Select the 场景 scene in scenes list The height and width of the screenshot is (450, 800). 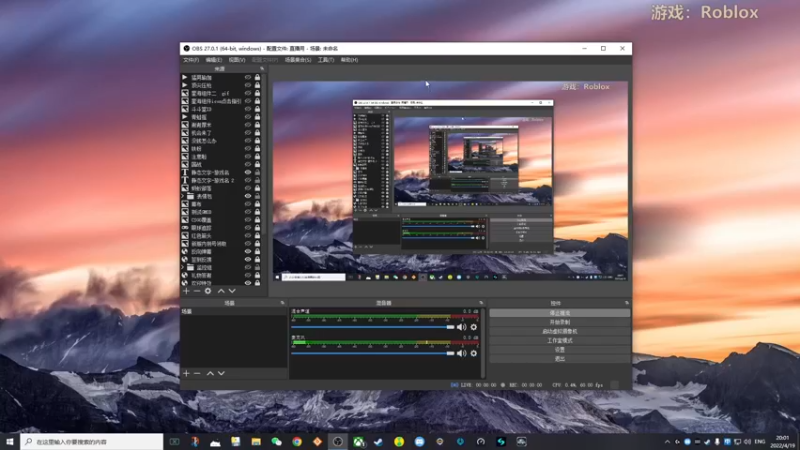pos(234,311)
